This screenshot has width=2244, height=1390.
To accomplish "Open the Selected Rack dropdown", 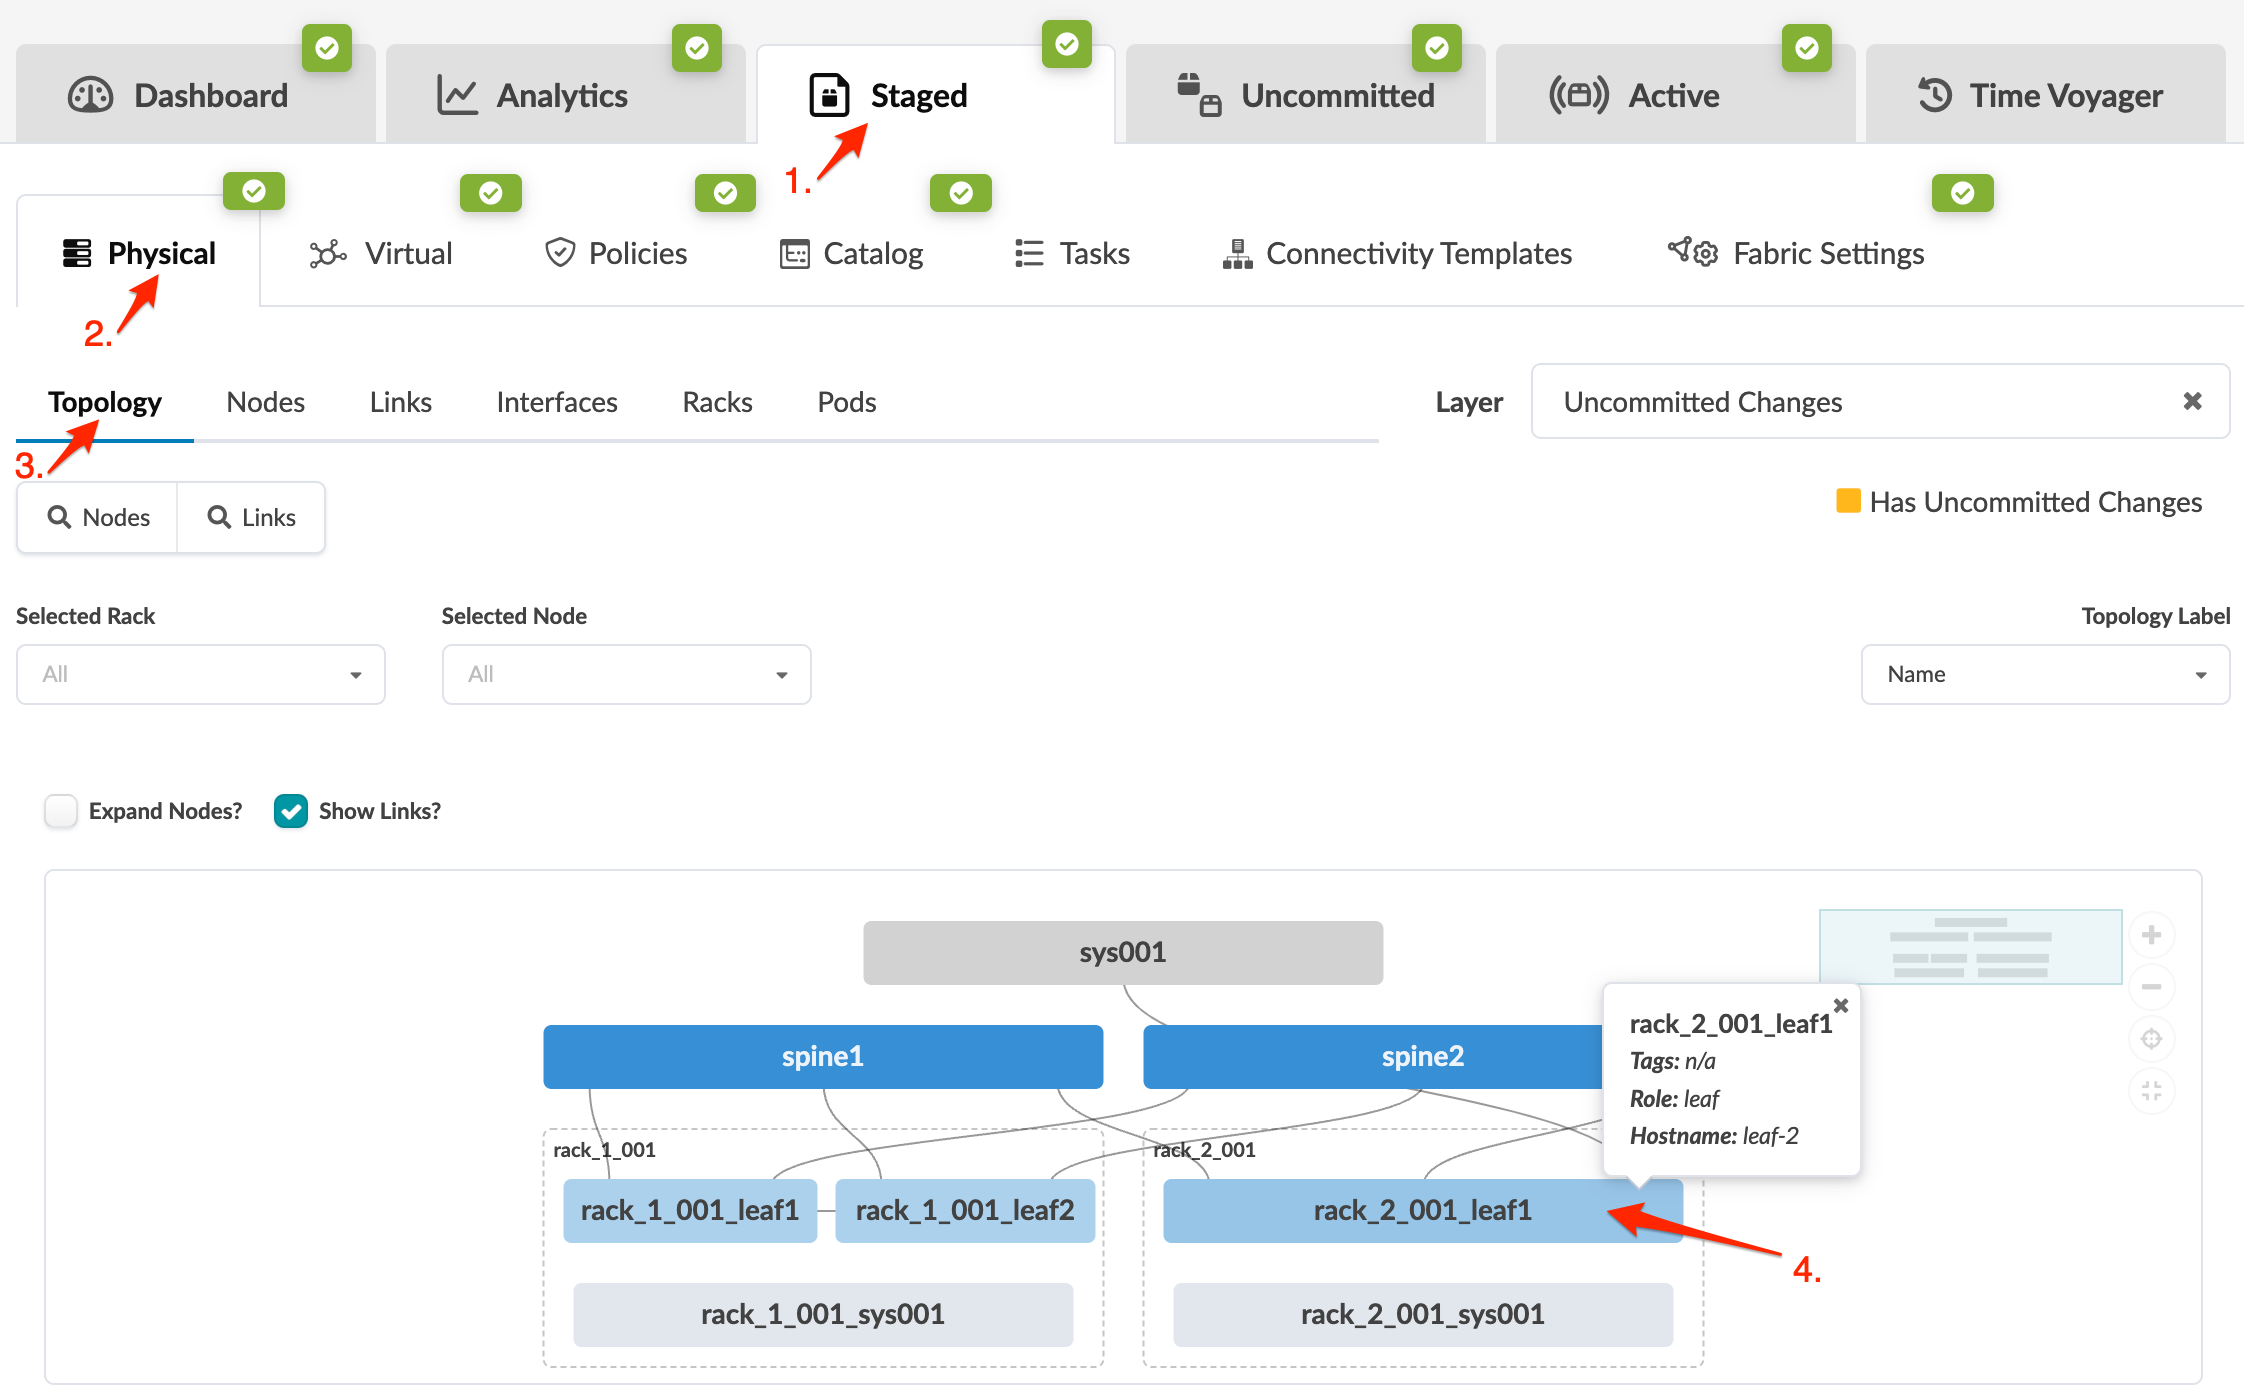I will 200,674.
